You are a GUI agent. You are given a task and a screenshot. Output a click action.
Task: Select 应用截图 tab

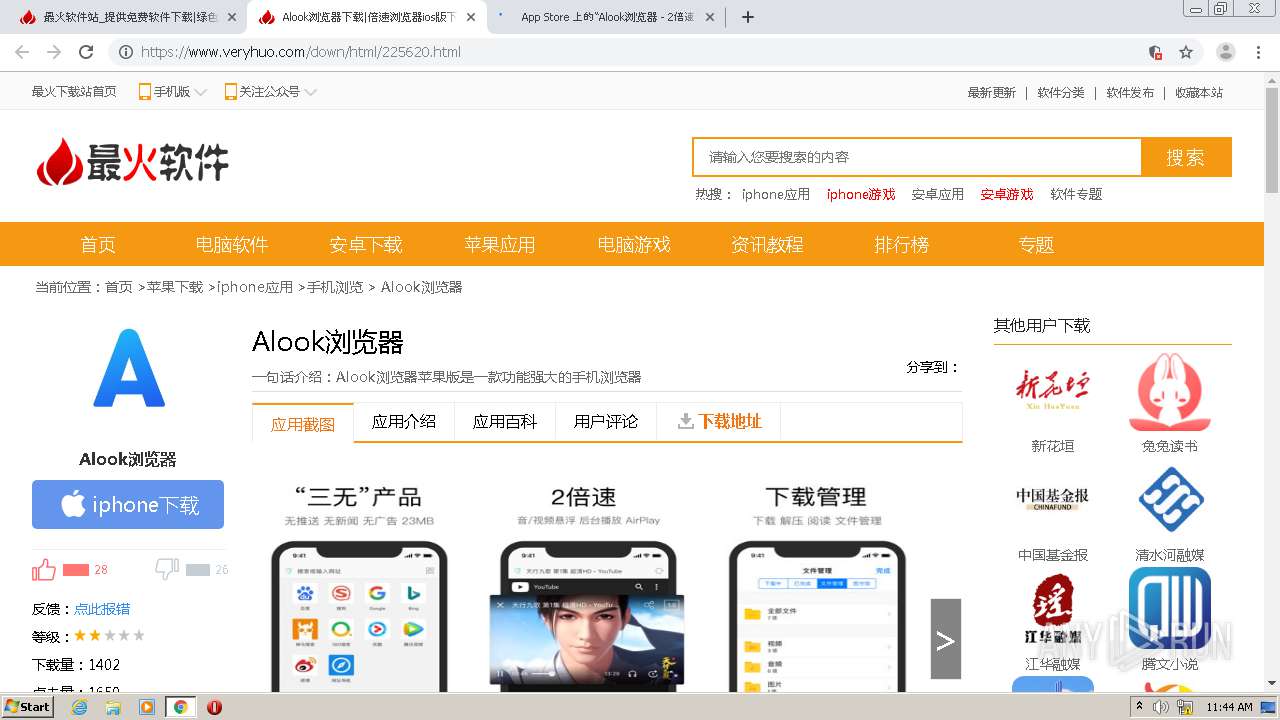[303, 424]
